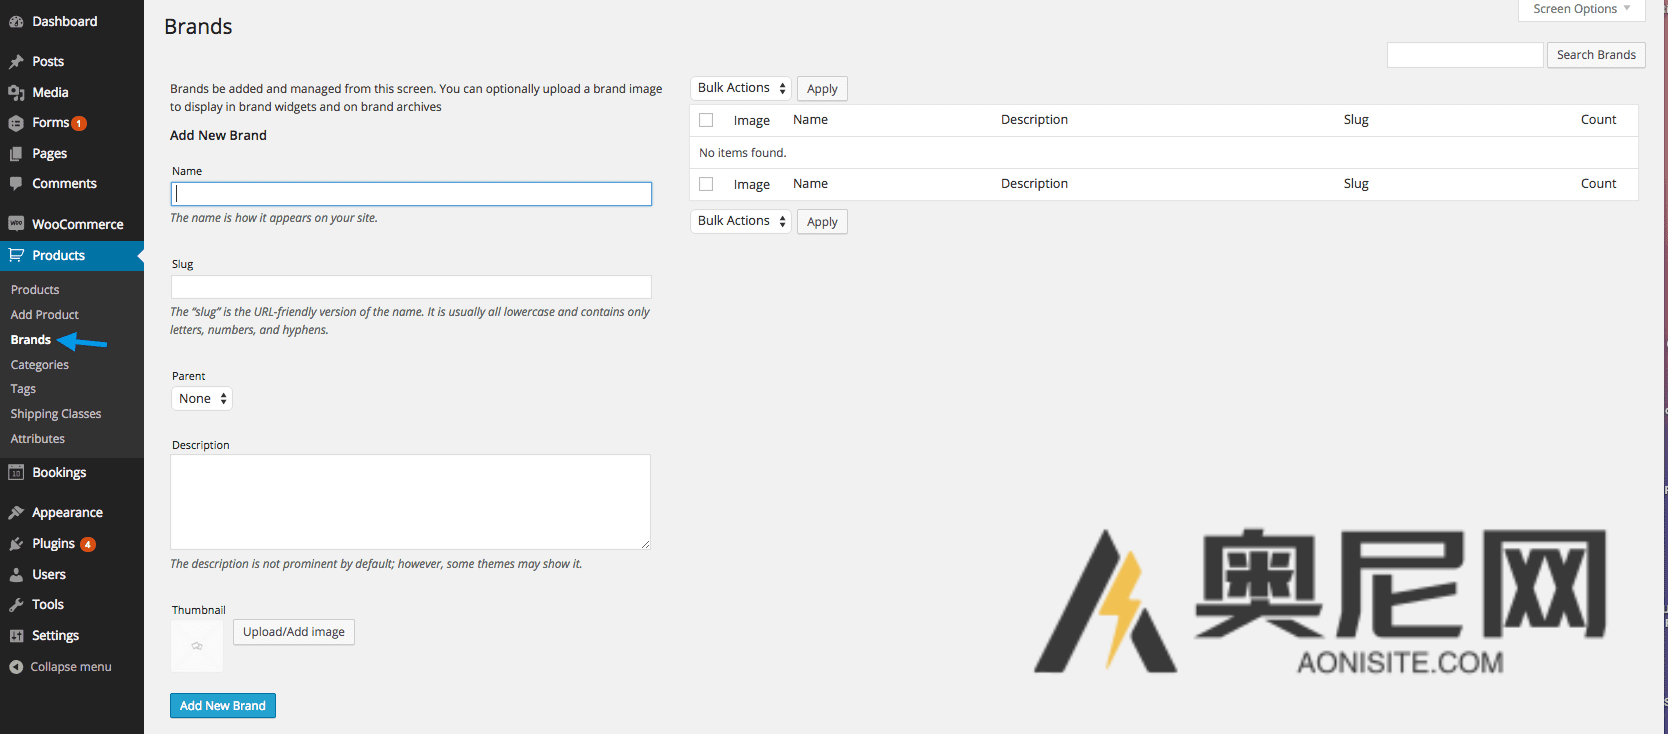The image size is (1668, 734).
Task: Open the Tags submenu item
Action: 23,389
